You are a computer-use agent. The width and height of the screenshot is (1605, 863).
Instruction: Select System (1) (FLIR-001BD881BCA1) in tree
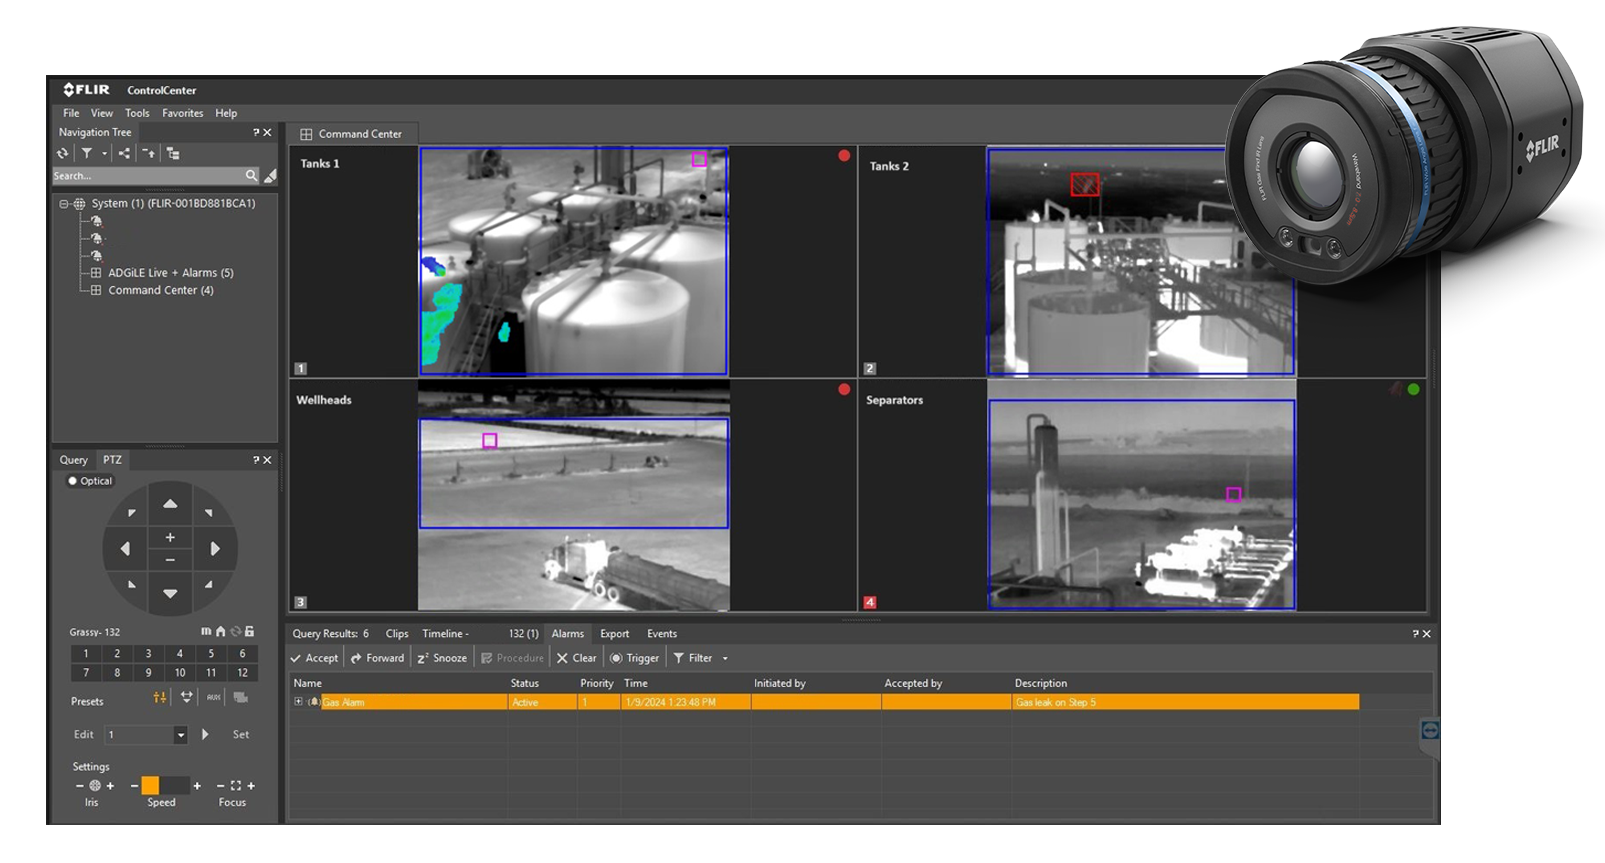click(x=173, y=203)
